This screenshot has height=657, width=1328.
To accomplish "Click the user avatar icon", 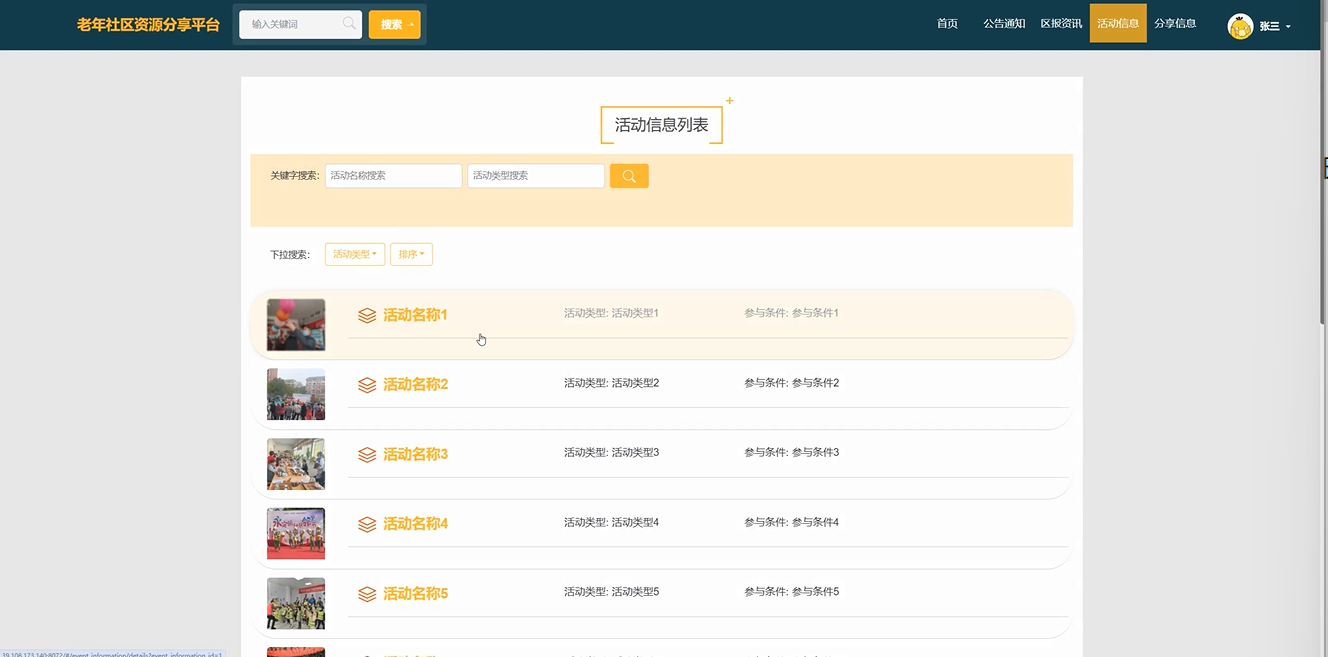I will 1240,26.
